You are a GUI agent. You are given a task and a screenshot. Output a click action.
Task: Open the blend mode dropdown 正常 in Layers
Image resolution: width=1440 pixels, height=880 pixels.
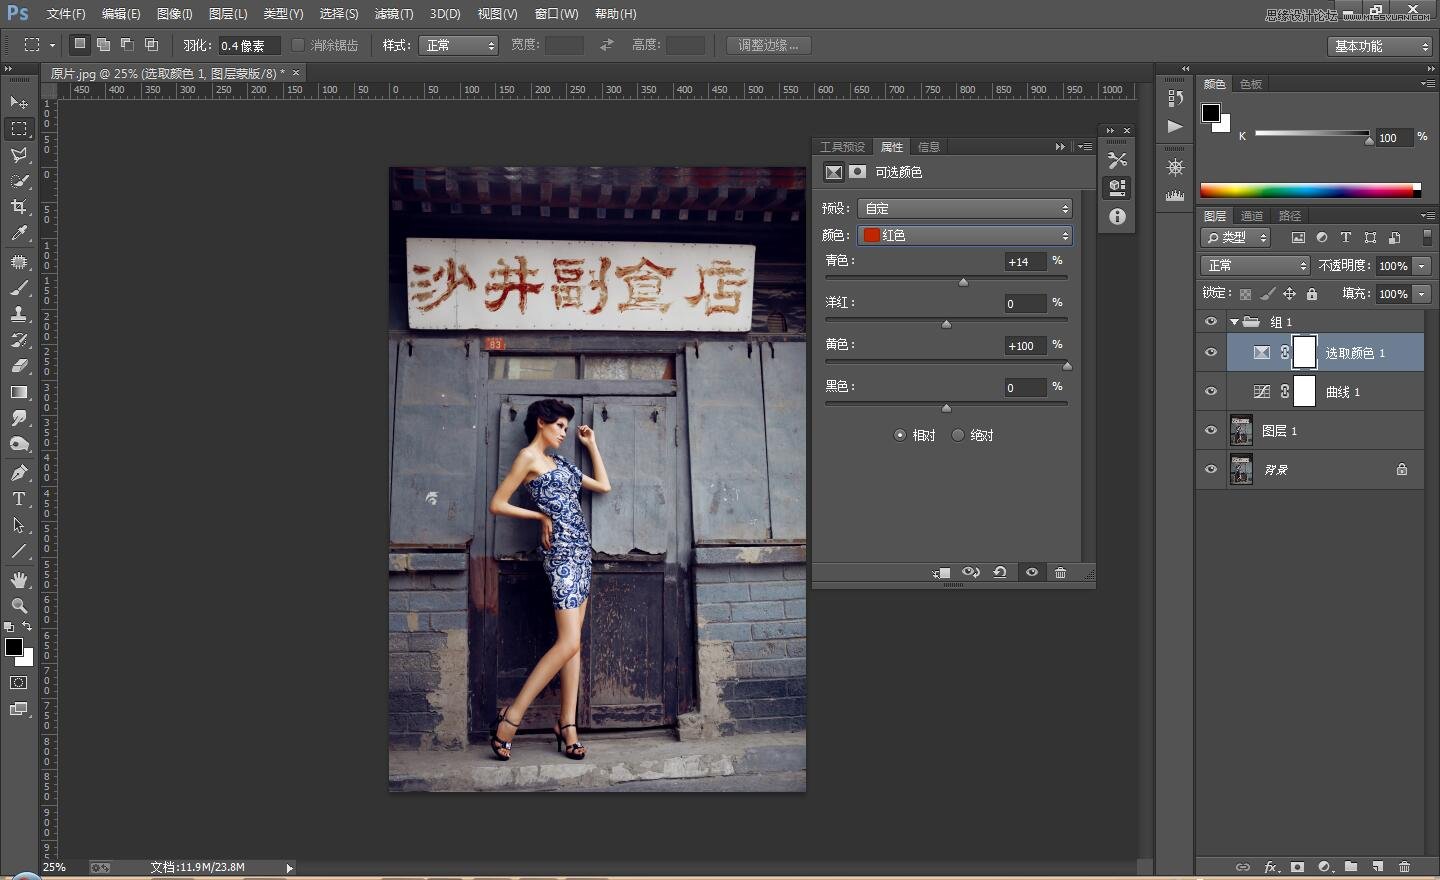tap(1255, 266)
